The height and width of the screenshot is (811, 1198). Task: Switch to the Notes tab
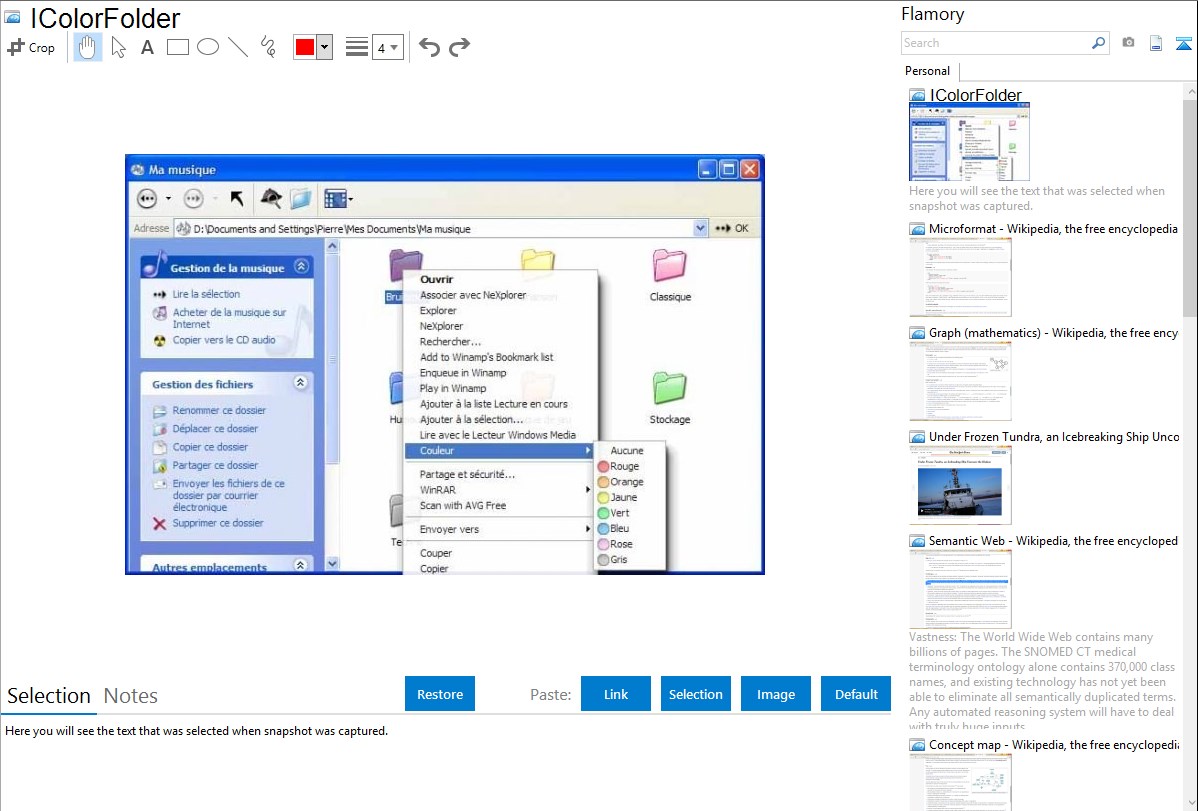131,696
